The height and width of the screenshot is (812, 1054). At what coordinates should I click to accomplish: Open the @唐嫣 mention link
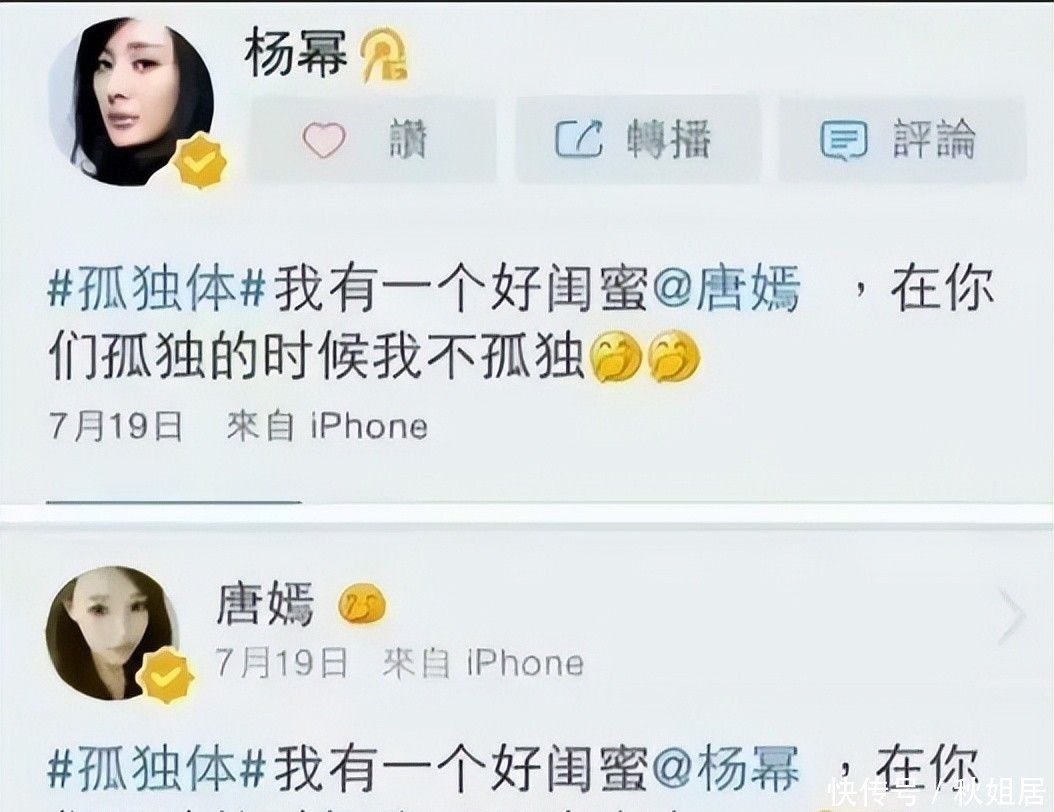727,289
